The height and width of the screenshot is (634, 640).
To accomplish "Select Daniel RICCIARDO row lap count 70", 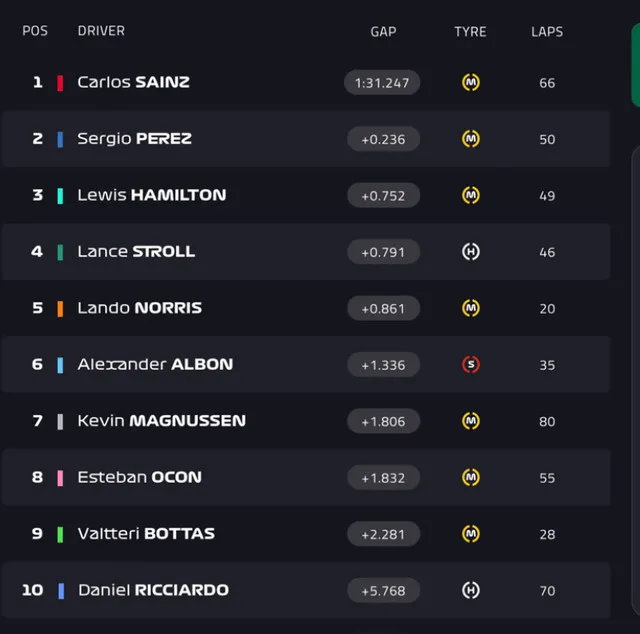I will click(547, 591).
